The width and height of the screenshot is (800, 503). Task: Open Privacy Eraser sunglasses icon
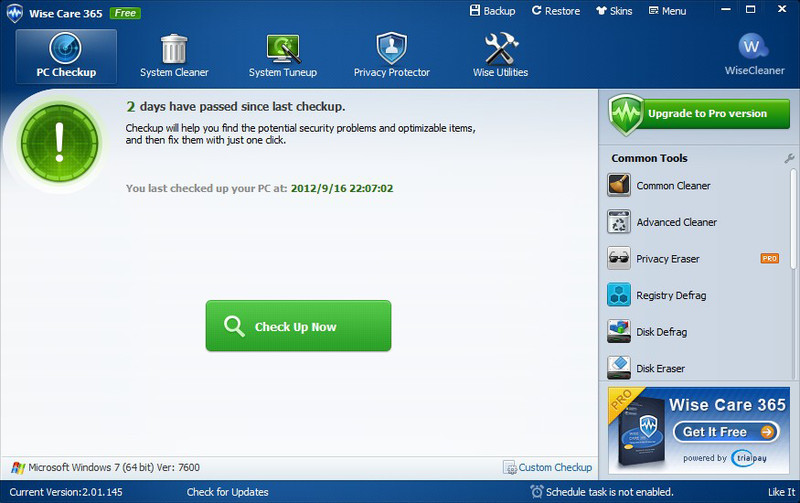click(619, 258)
